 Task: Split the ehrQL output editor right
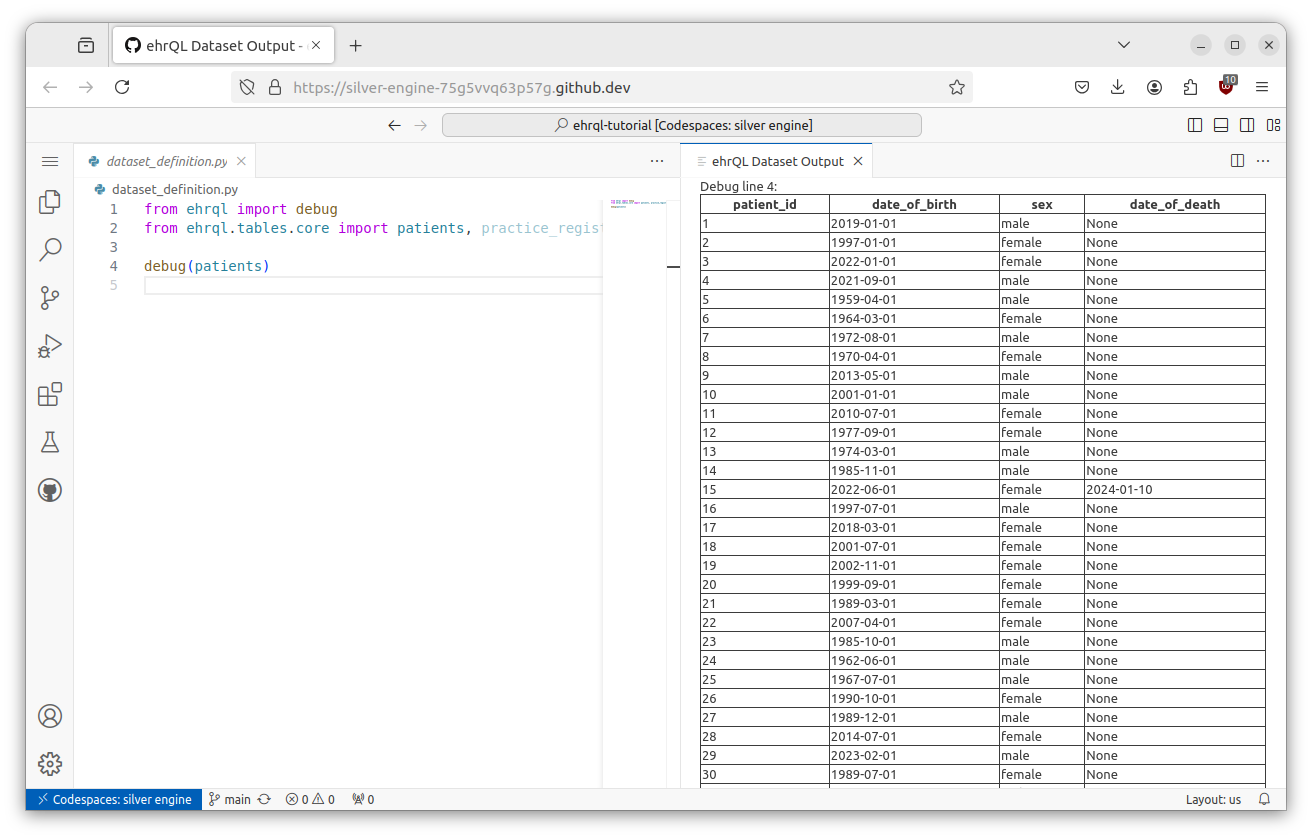[1237, 161]
